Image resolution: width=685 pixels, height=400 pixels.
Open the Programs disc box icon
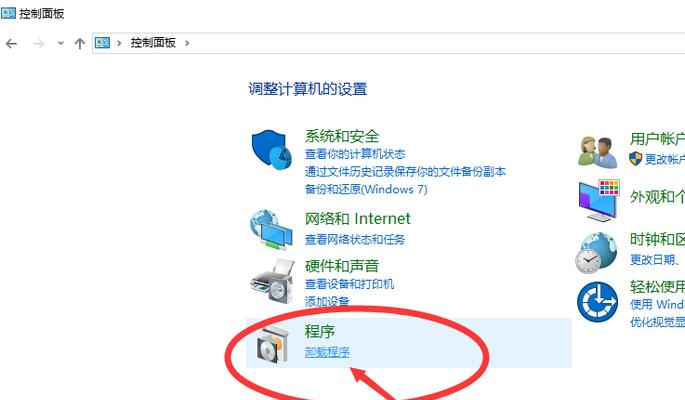tap(273, 345)
